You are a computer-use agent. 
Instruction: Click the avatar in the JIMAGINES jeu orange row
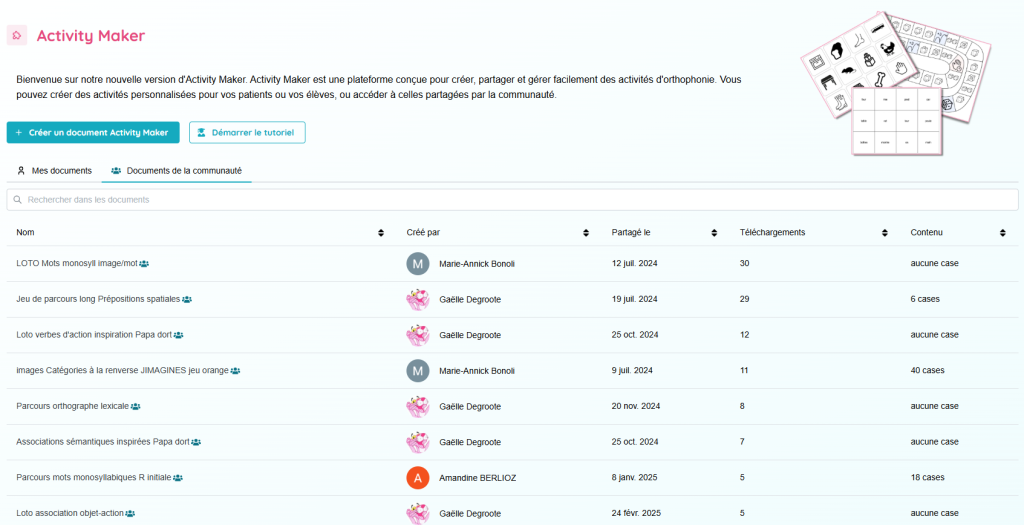pos(417,371)
